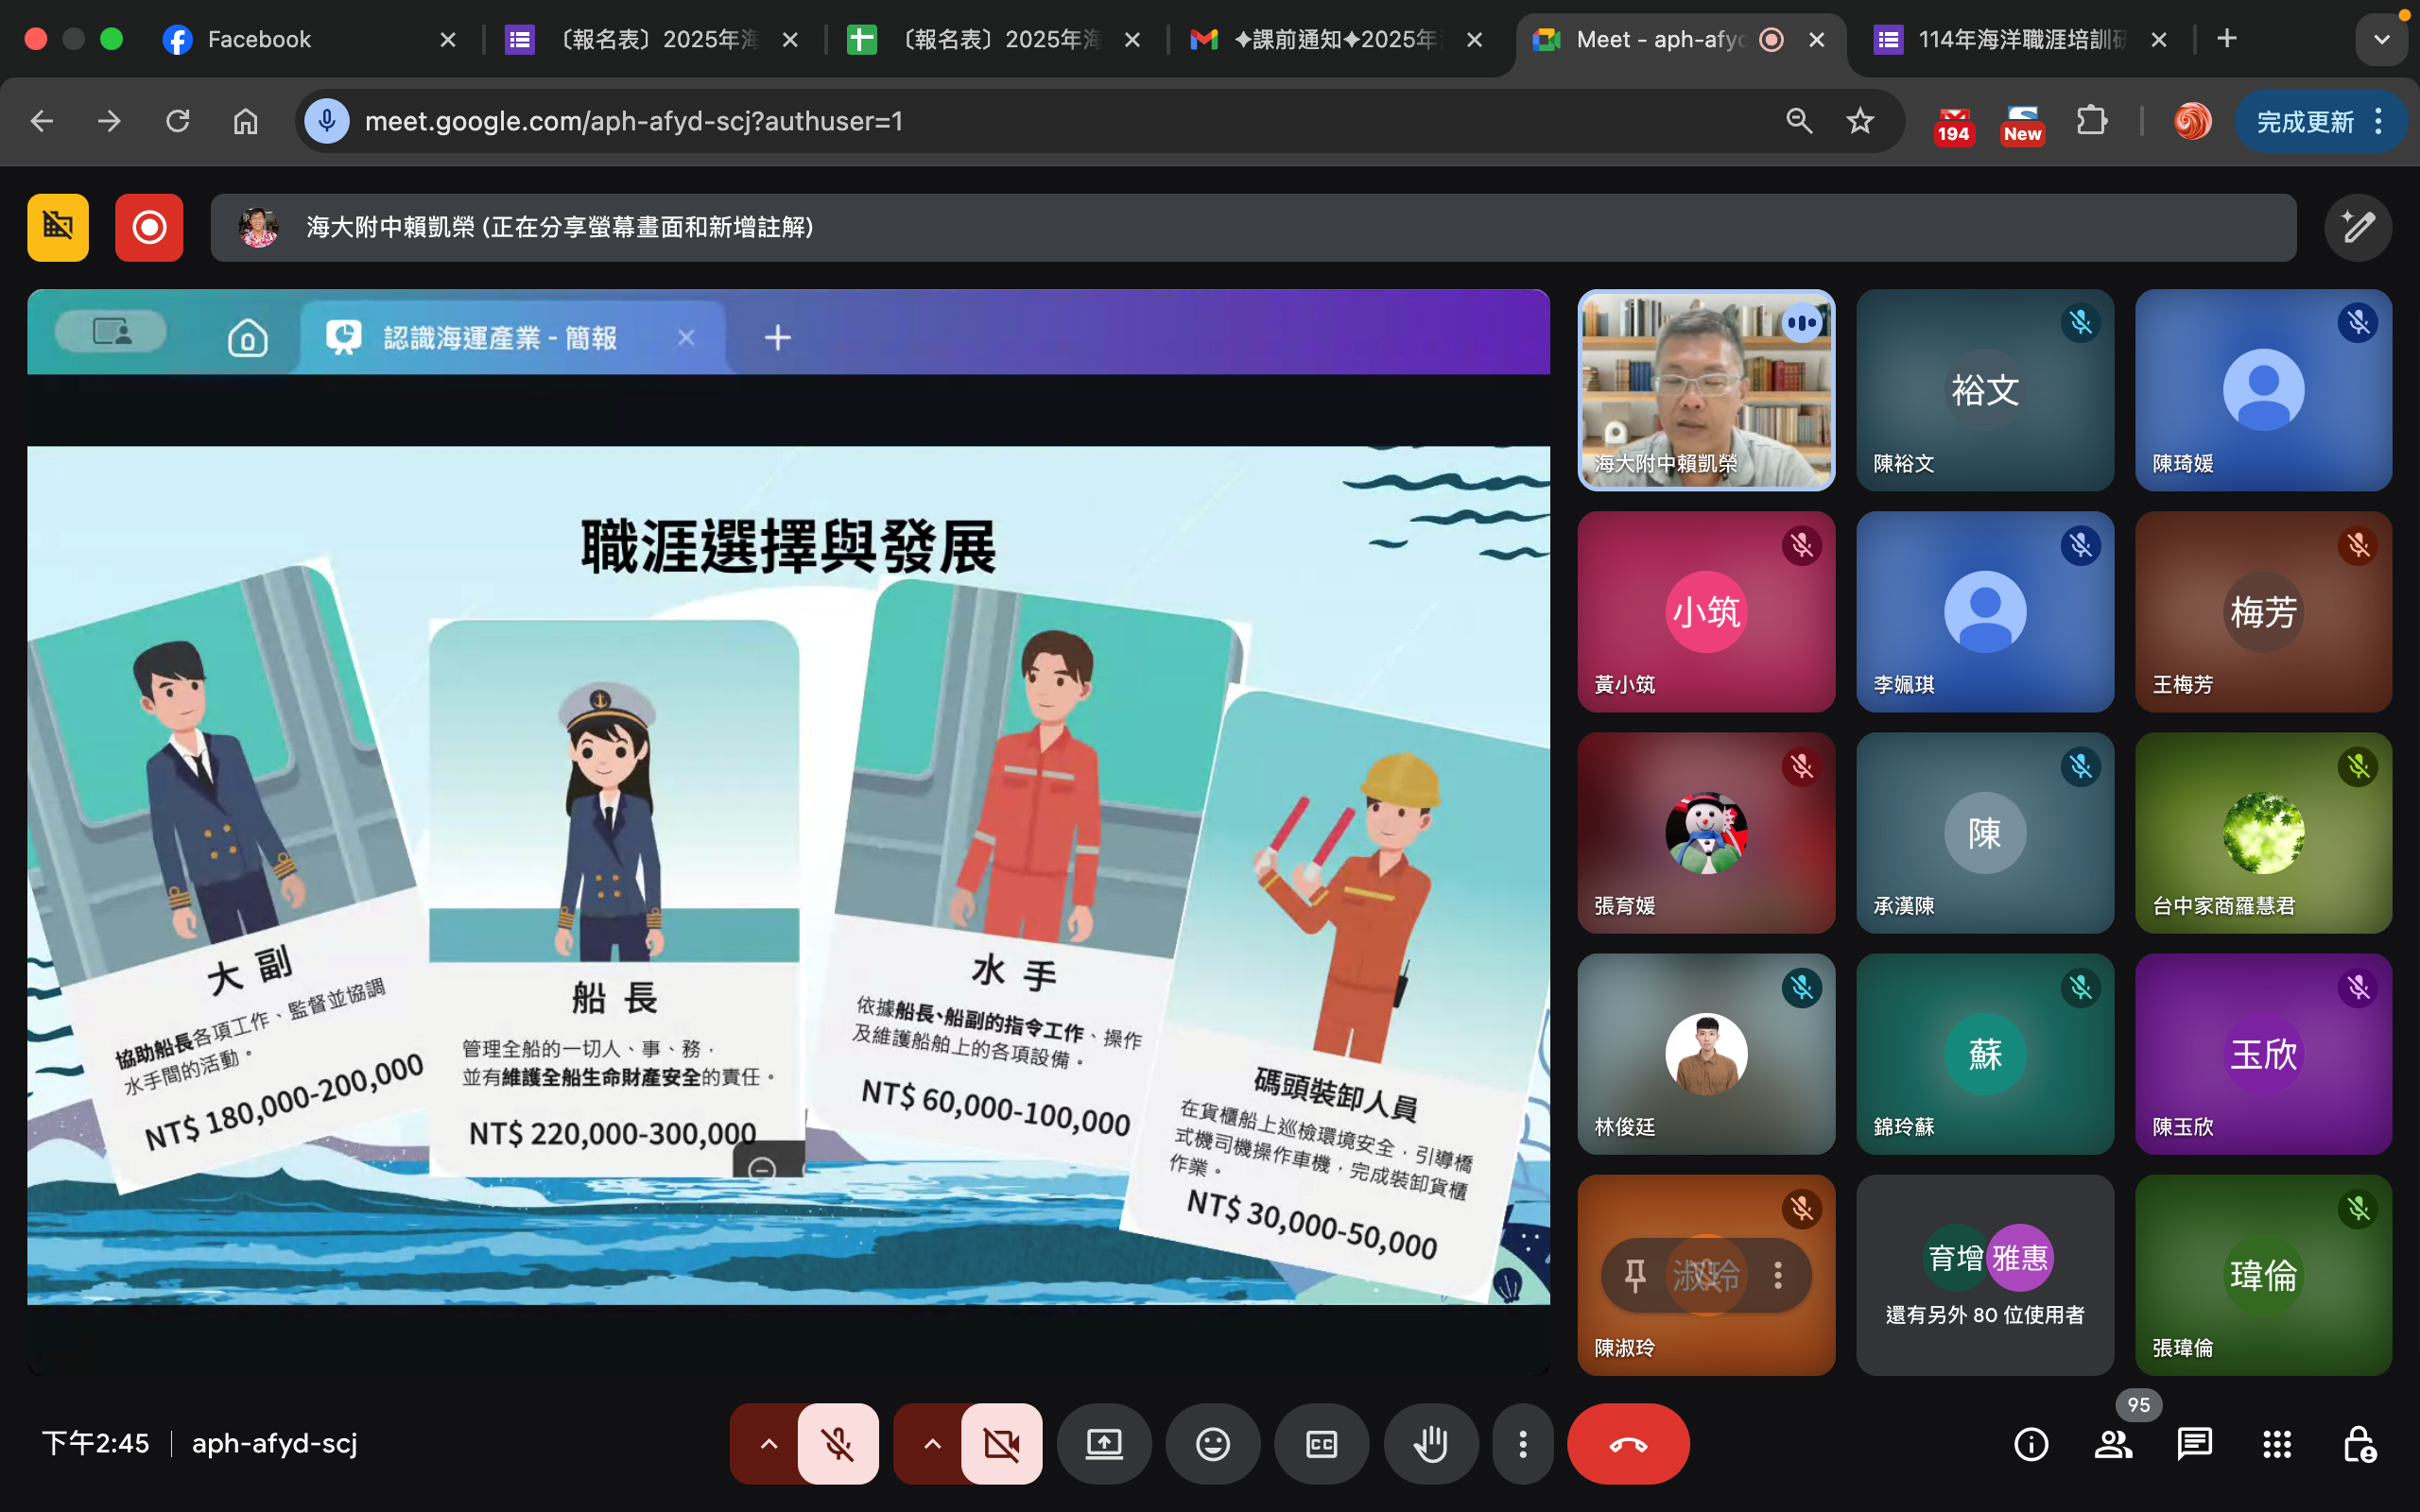
Task: Open the in-call chat panel
Action: 2194,1443
